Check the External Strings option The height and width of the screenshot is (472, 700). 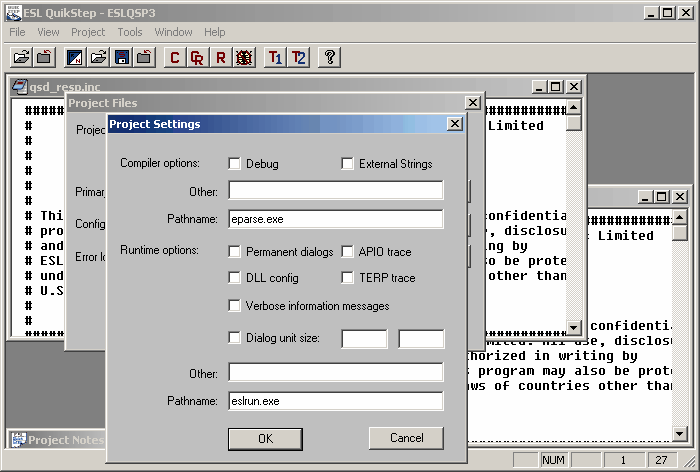tap(348, 164)
